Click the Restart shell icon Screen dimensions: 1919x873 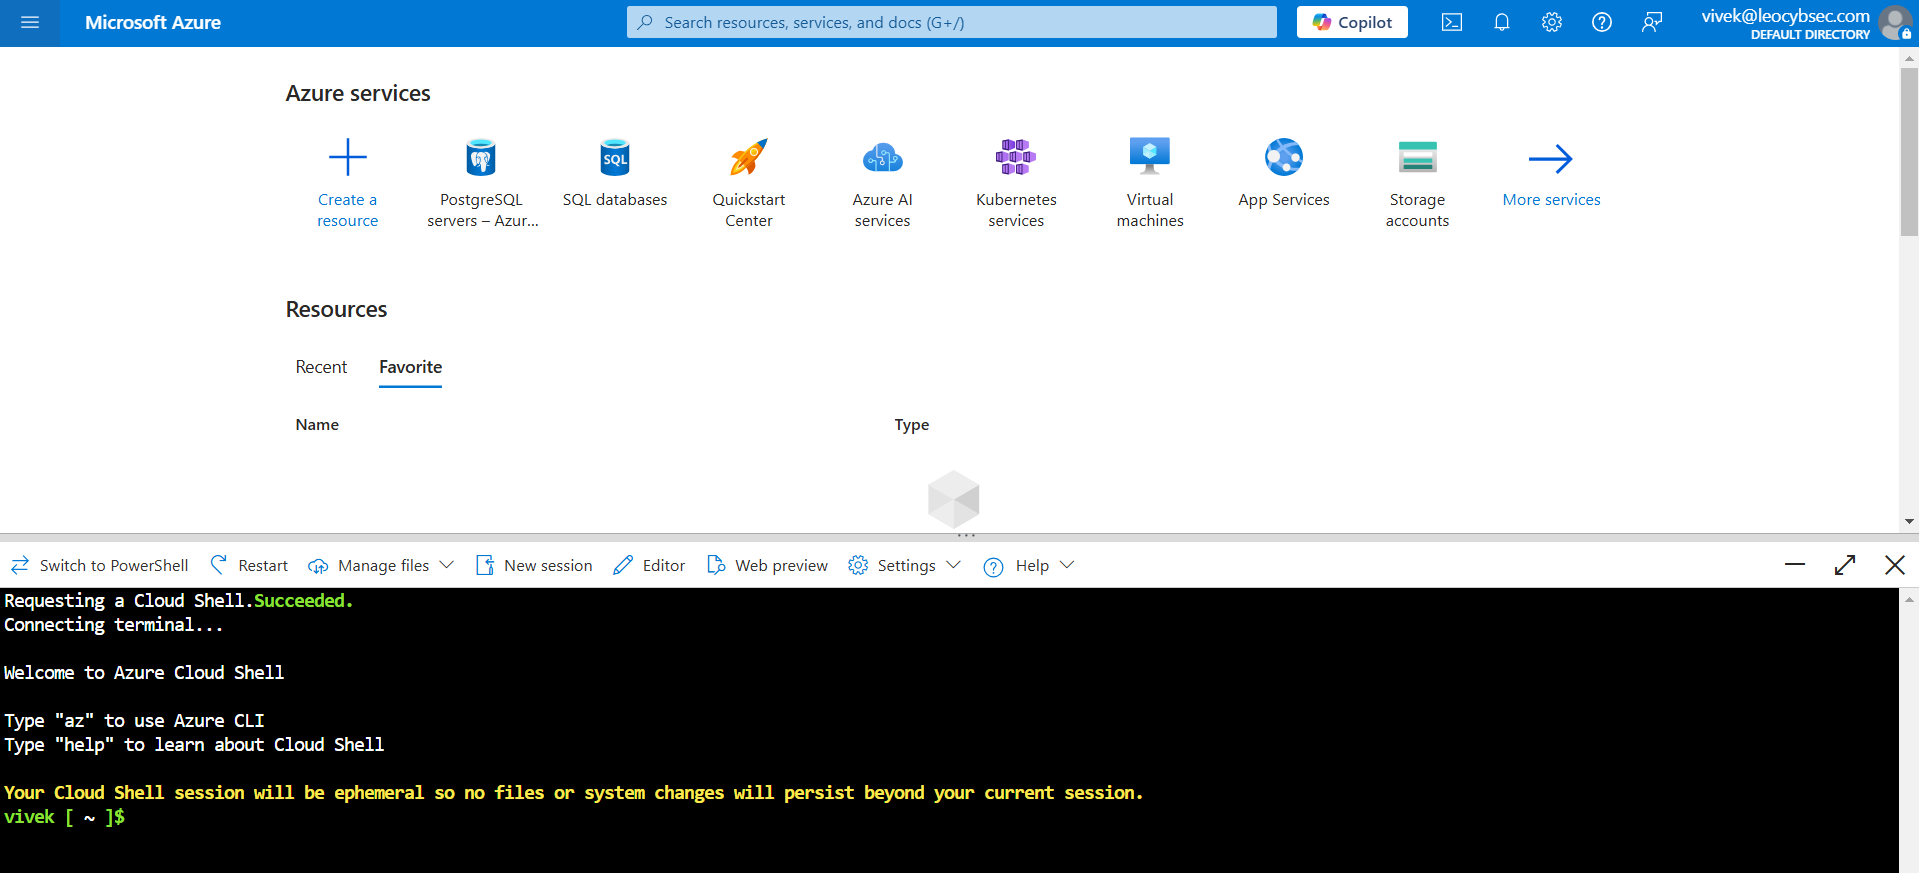click(x=219, y=565)
